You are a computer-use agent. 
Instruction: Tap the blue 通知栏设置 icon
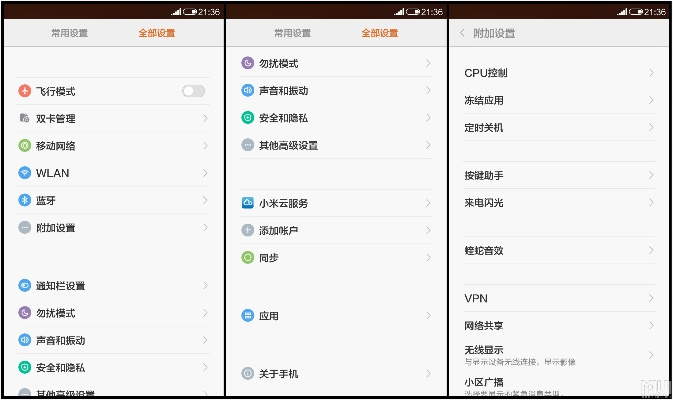tap(24, 285)
